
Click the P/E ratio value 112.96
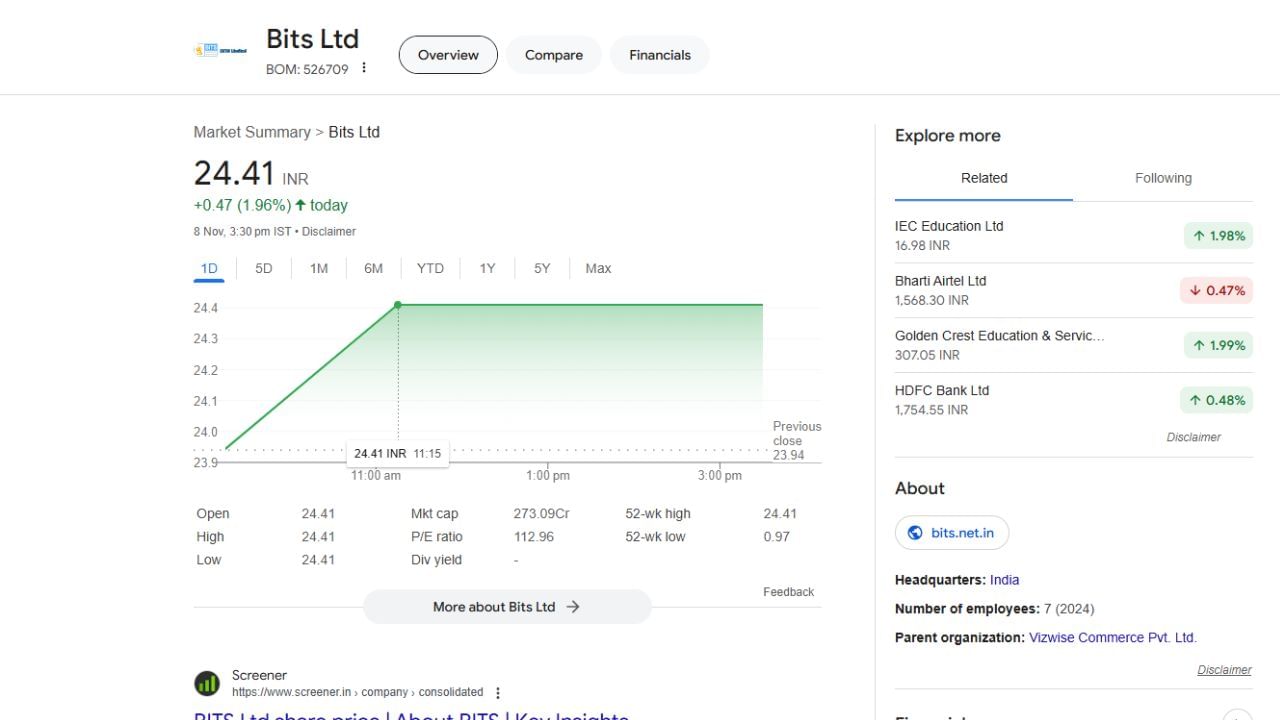click(x=534, y=537)
